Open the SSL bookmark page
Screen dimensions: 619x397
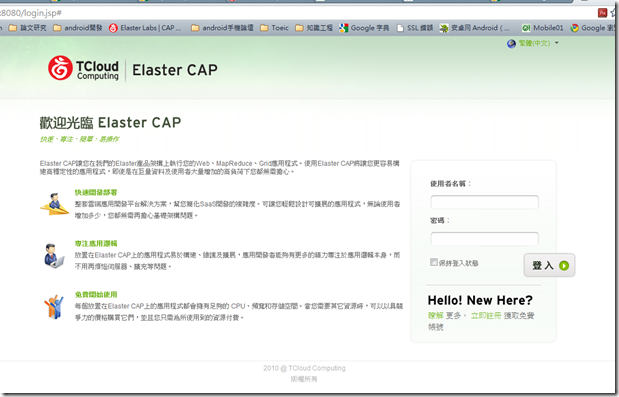click(x=415, y=28)
